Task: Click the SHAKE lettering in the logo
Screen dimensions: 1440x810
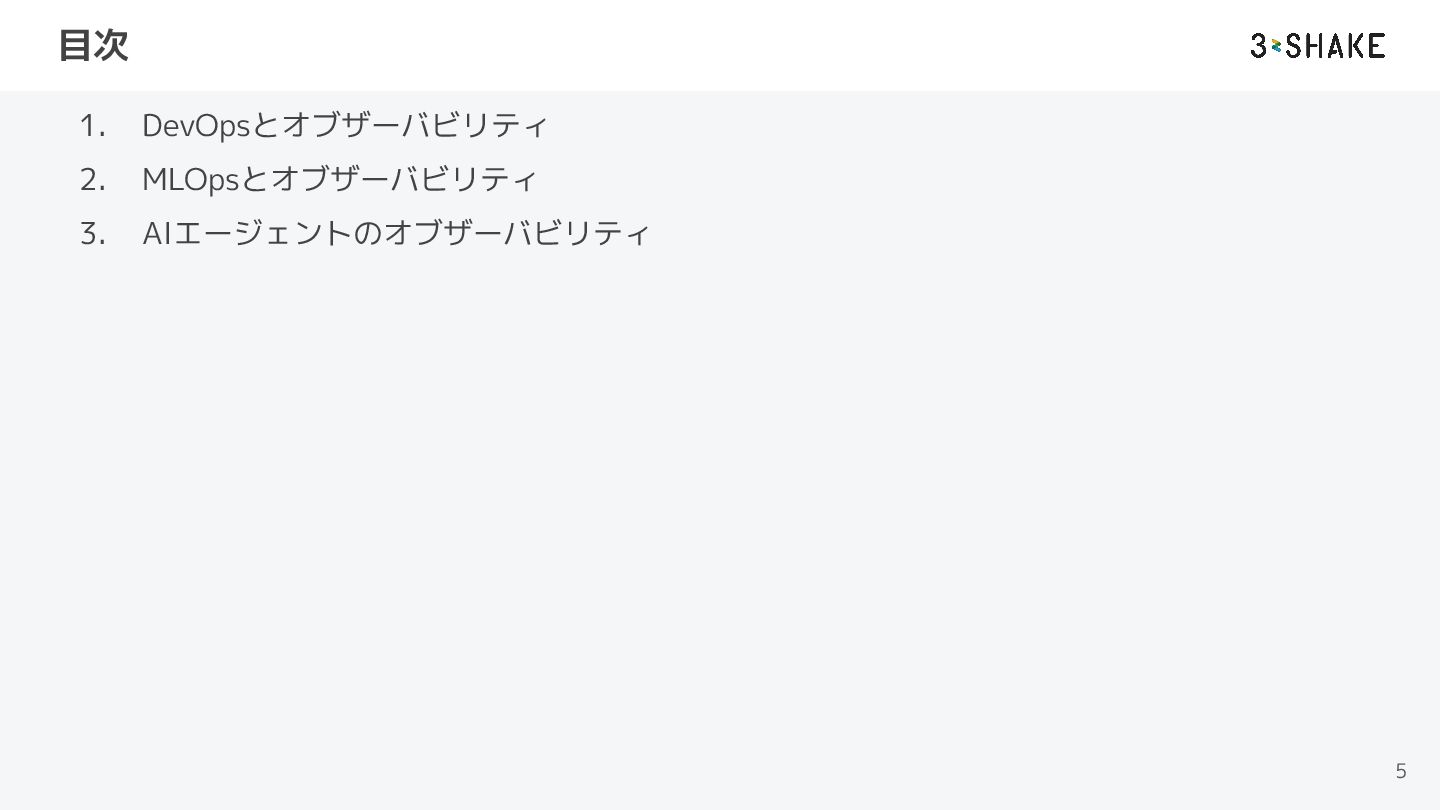Action: click(1336, 45)
